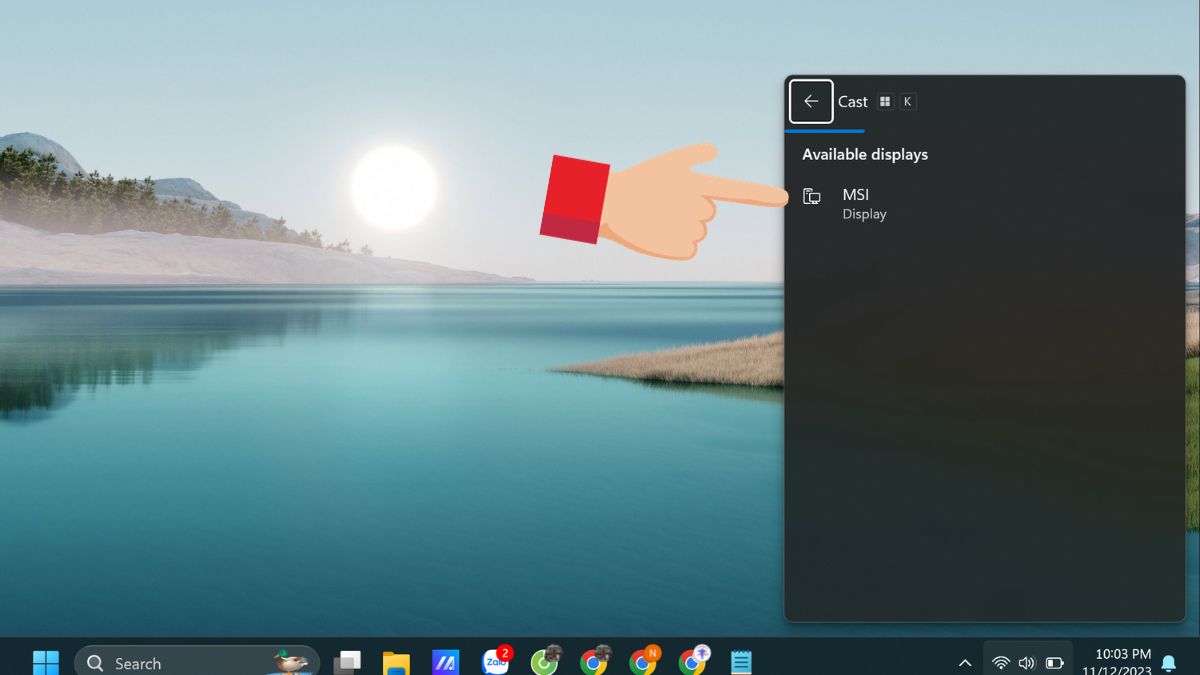Click the Cast panel title
The width and height of the screenshot is (1200, 675).
tap(853, 101)
